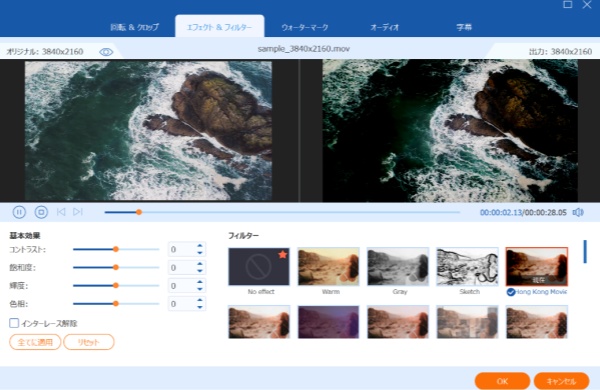Switch to ウォーターマーク tab
The height and width of the screenshot is (390, 600).
(305, 27)
